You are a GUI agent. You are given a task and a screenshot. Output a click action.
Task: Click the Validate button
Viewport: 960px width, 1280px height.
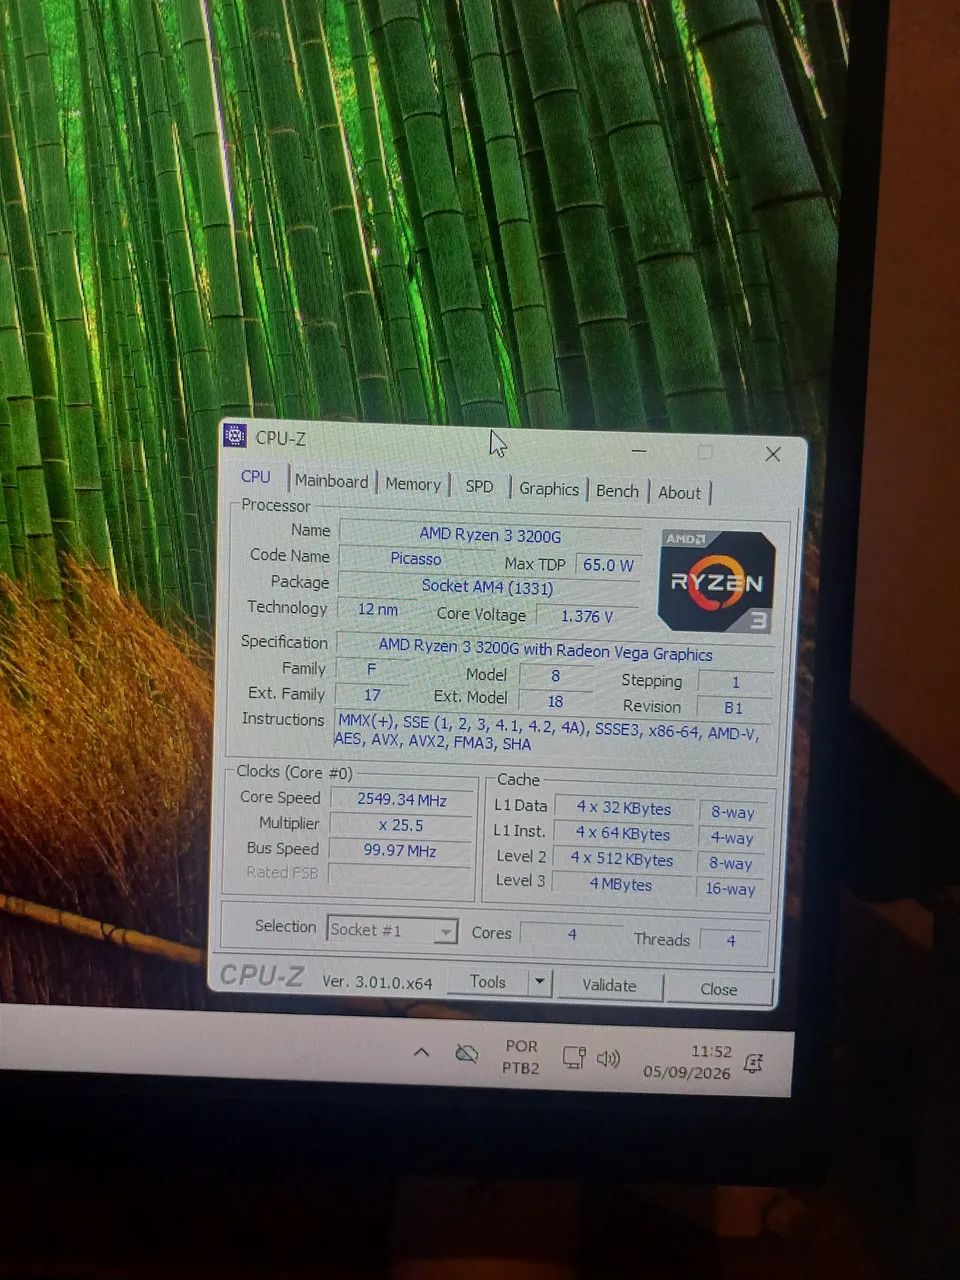coord(609,985)
